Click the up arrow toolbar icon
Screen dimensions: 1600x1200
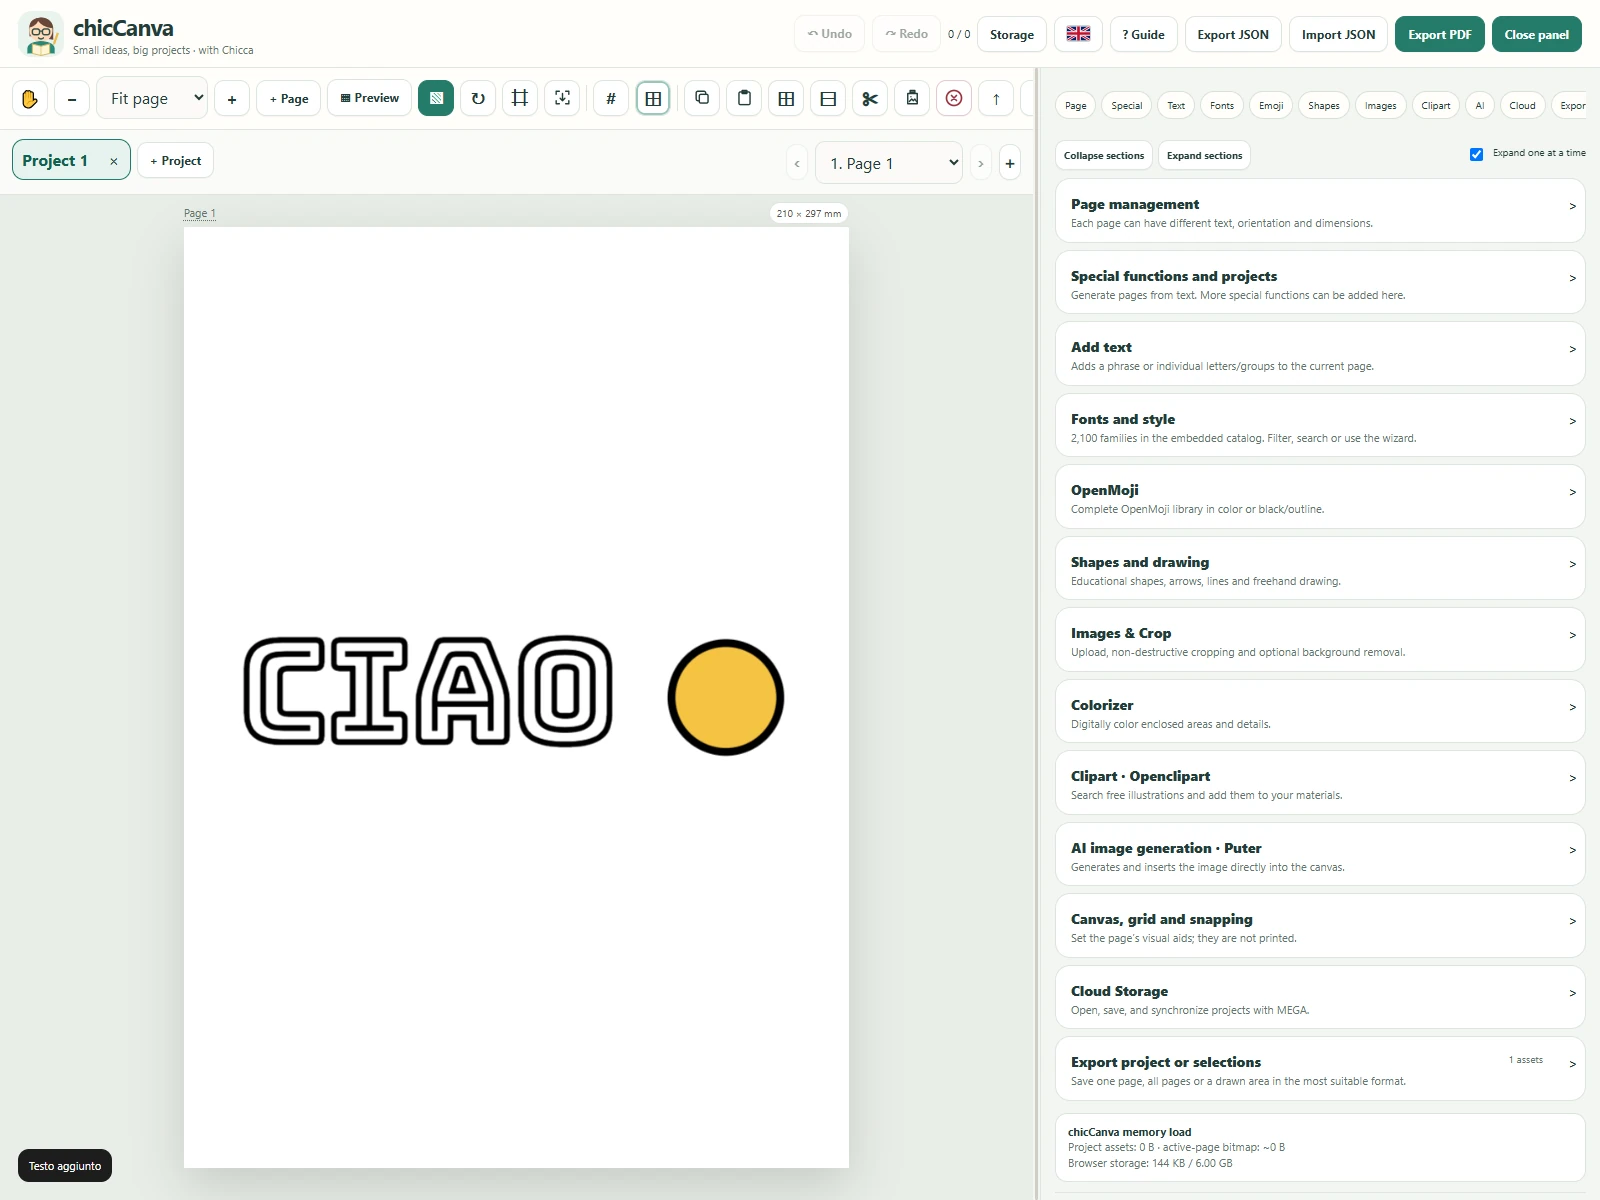tap(996, 98)
